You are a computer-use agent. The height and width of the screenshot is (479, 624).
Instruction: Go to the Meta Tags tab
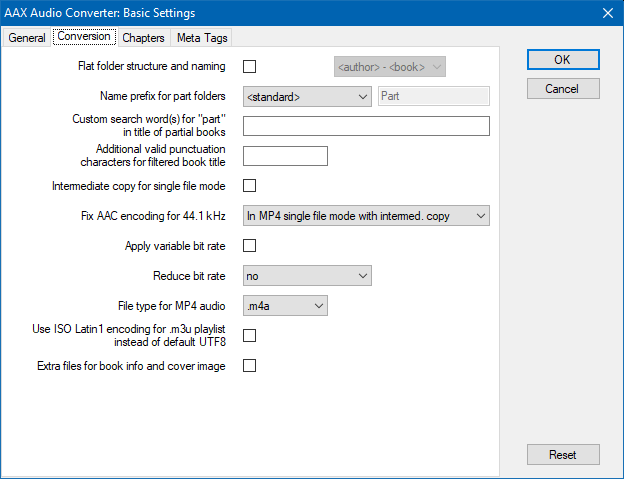(202, 38)
